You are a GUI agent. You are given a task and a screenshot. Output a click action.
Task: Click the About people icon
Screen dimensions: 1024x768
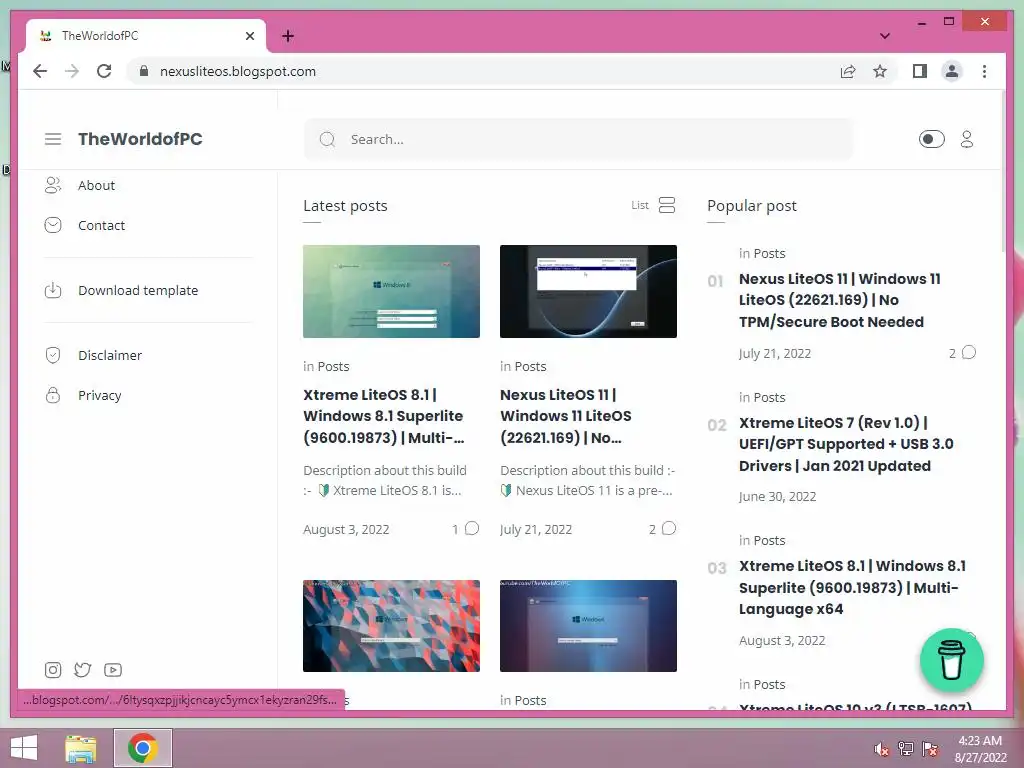click(x=53, y=185)
